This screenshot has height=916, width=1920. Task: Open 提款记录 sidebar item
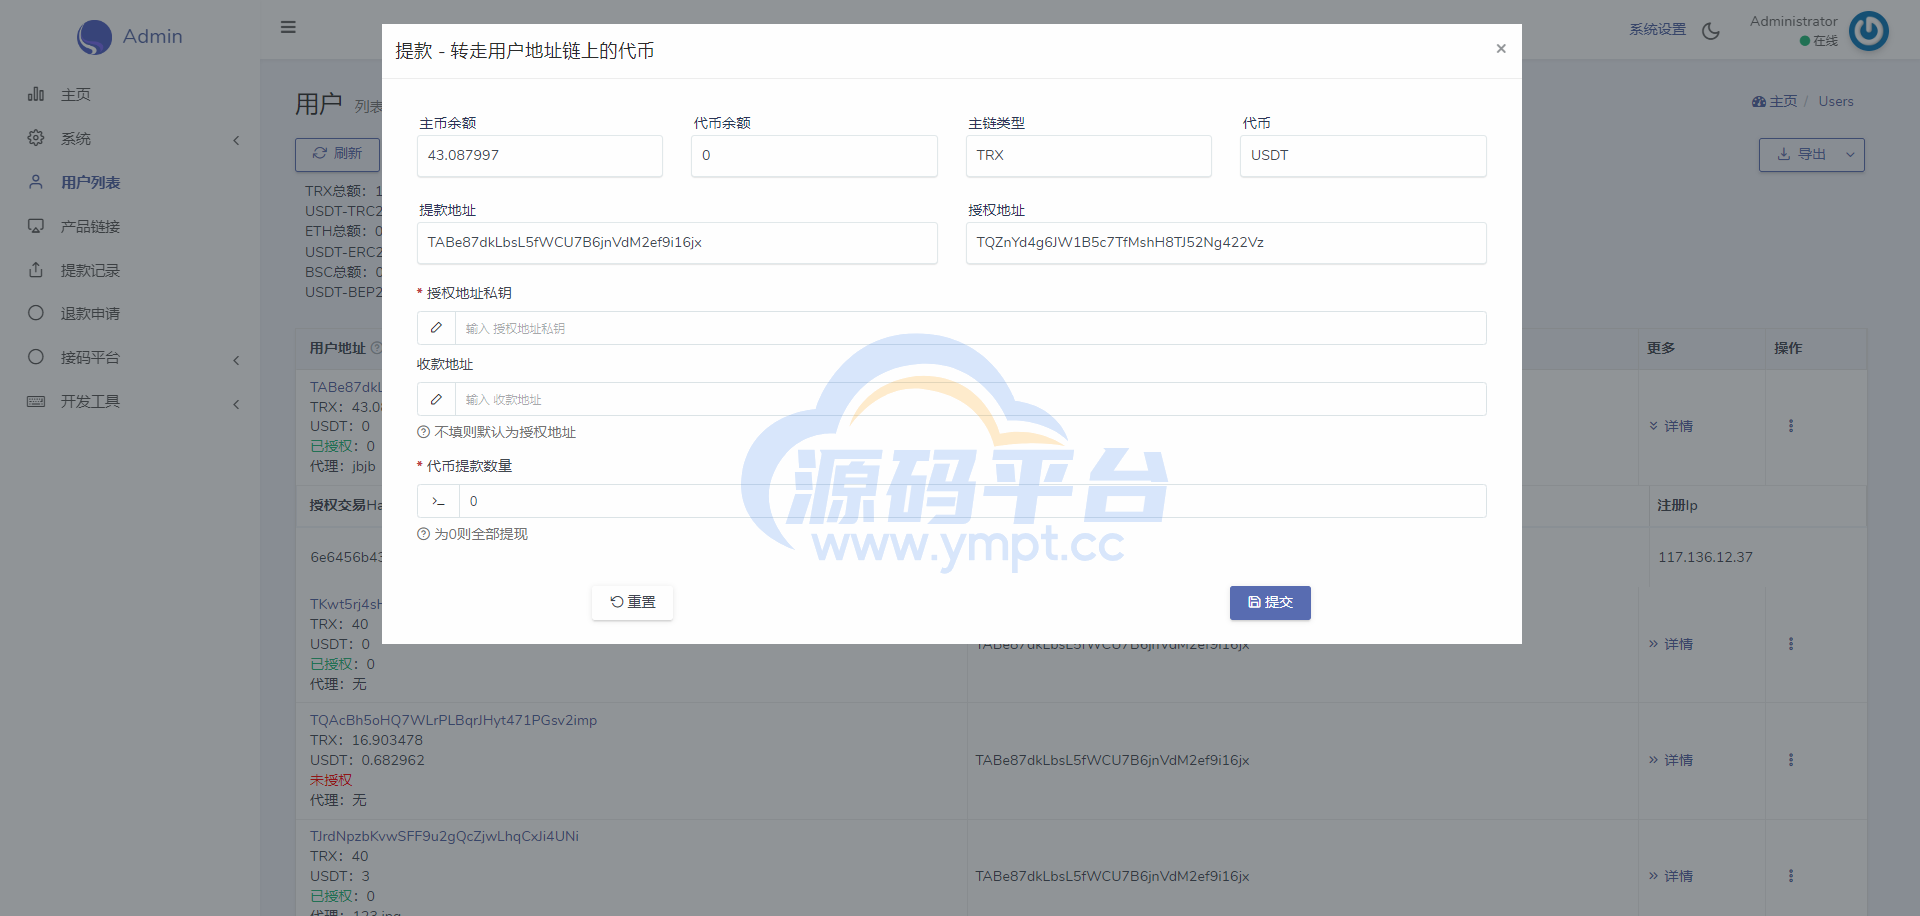click(90, 271)
